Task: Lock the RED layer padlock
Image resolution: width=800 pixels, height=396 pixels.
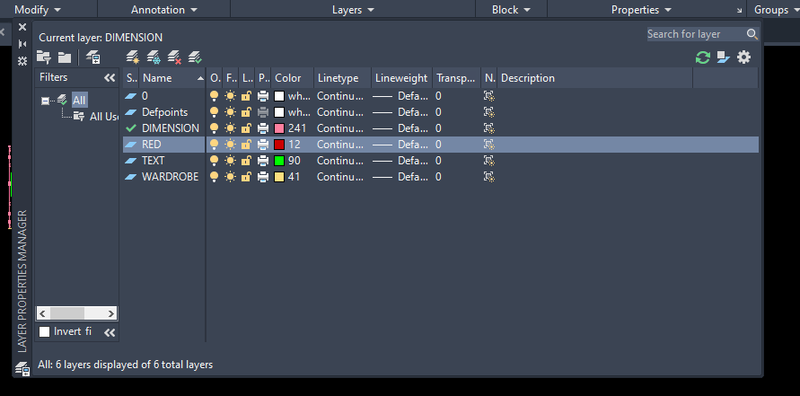Action: pyautogui.click(x=246, y=144)
